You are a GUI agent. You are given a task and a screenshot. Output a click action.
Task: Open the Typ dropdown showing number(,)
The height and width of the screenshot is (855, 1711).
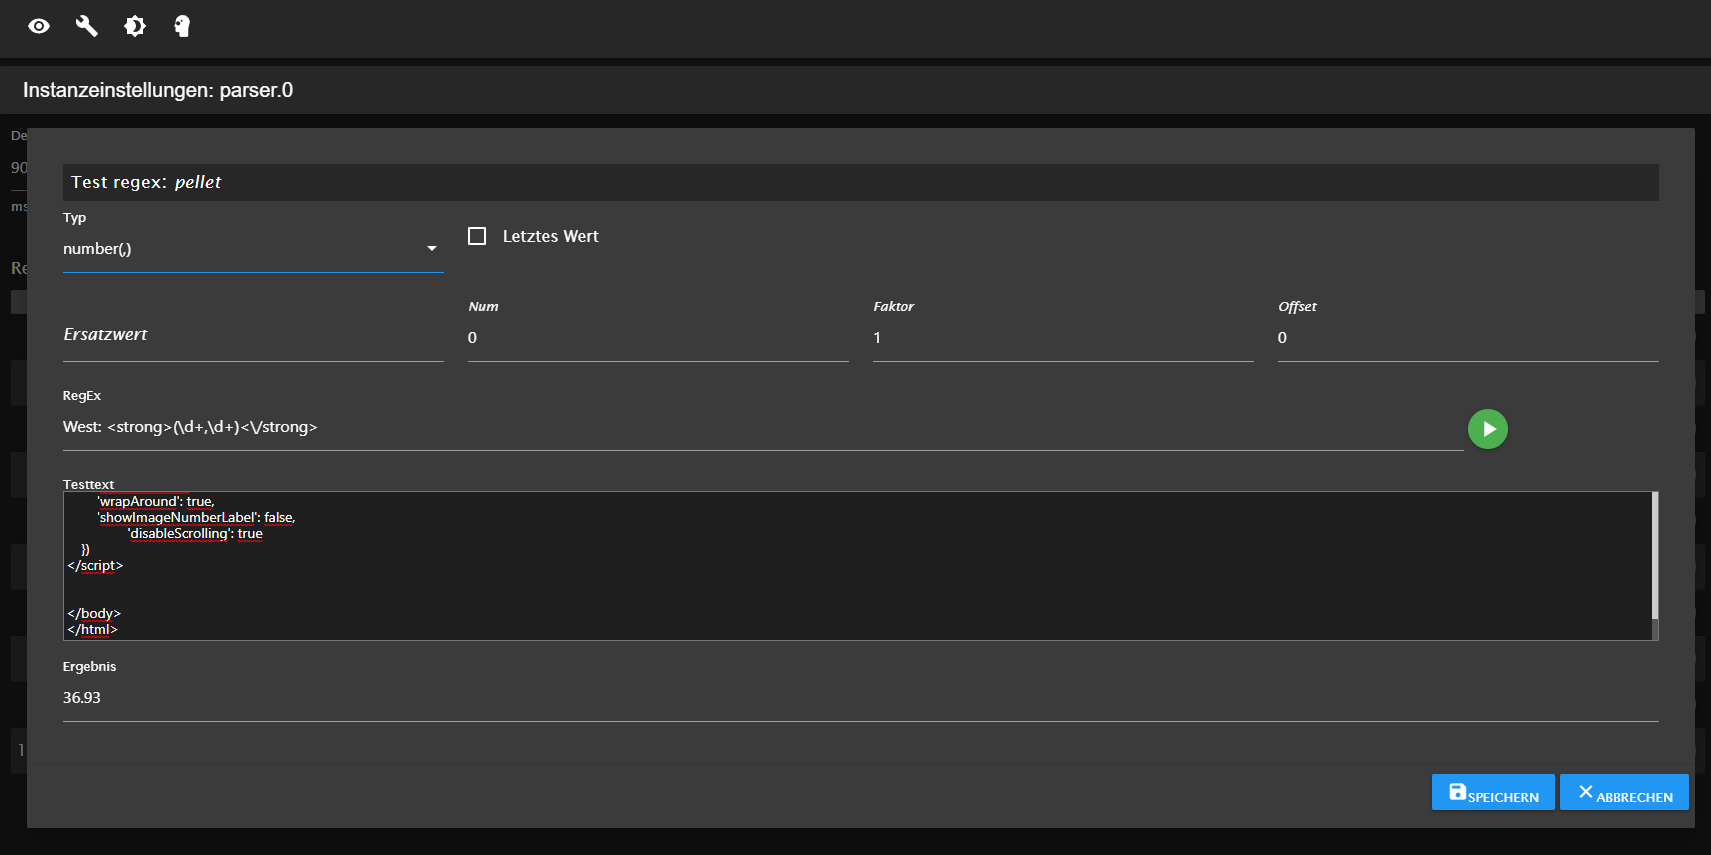tap(253, 249)
